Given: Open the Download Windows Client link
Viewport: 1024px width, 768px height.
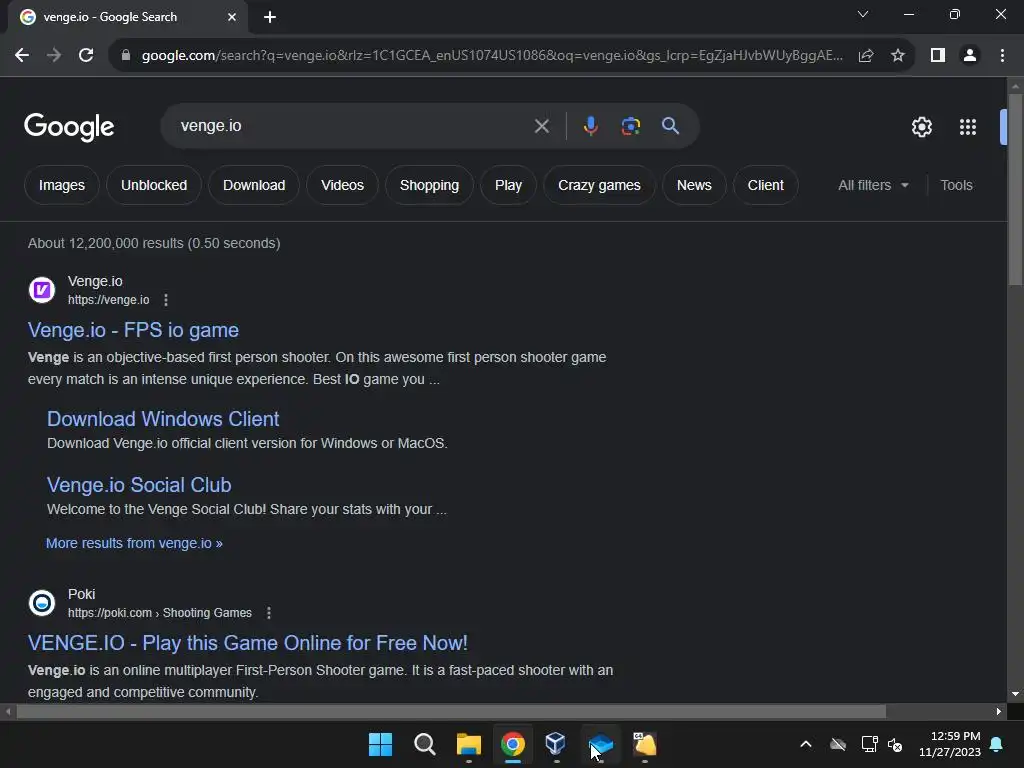Looking at the screenshot, I should 163,419.
